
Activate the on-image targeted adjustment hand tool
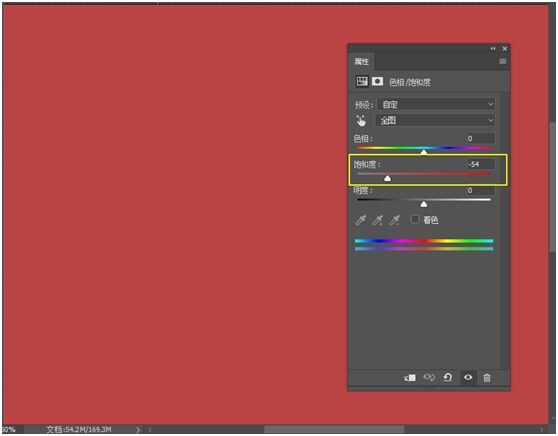click(361, 121)
